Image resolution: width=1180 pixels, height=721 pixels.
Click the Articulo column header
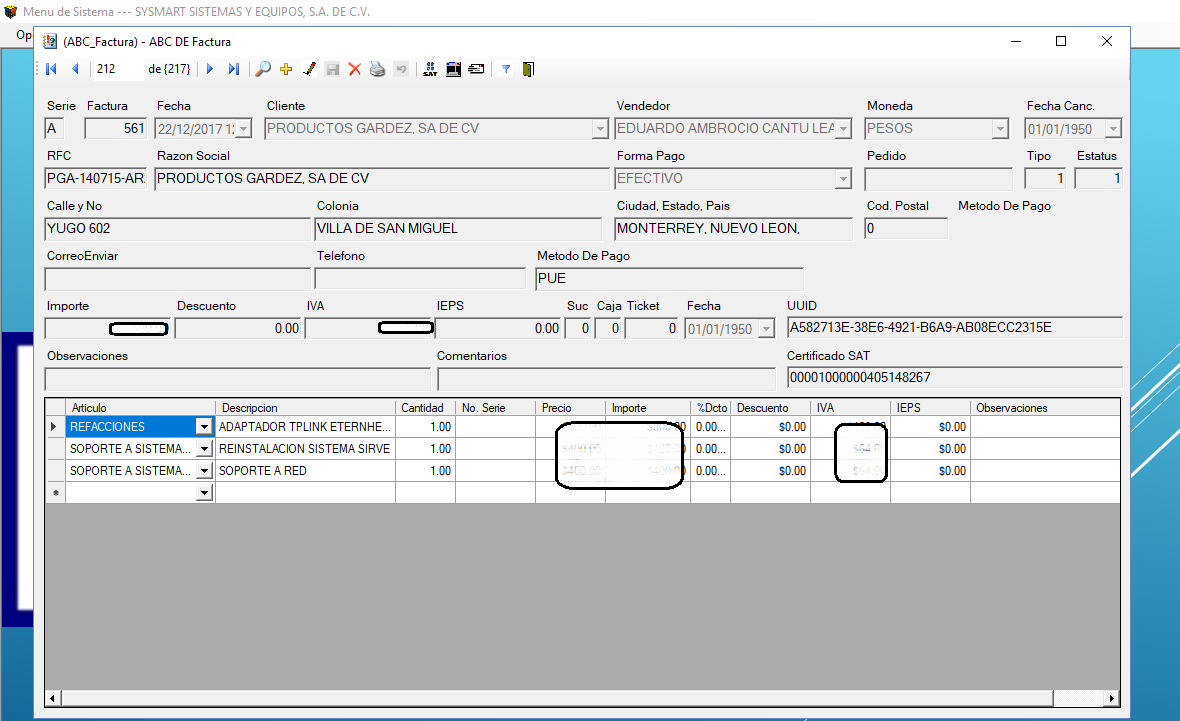coord(141,408)
